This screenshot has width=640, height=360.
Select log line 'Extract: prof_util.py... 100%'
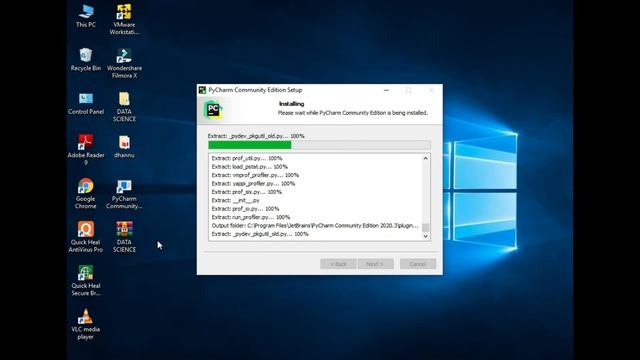247,158
